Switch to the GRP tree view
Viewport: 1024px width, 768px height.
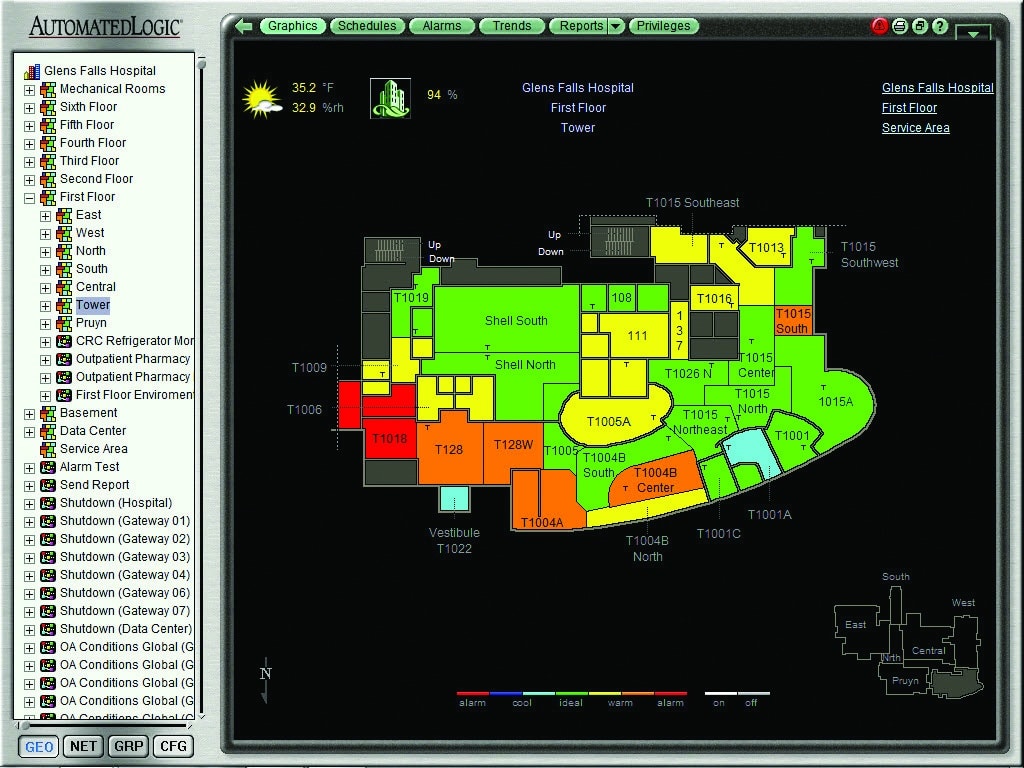[x=128, y=746]
